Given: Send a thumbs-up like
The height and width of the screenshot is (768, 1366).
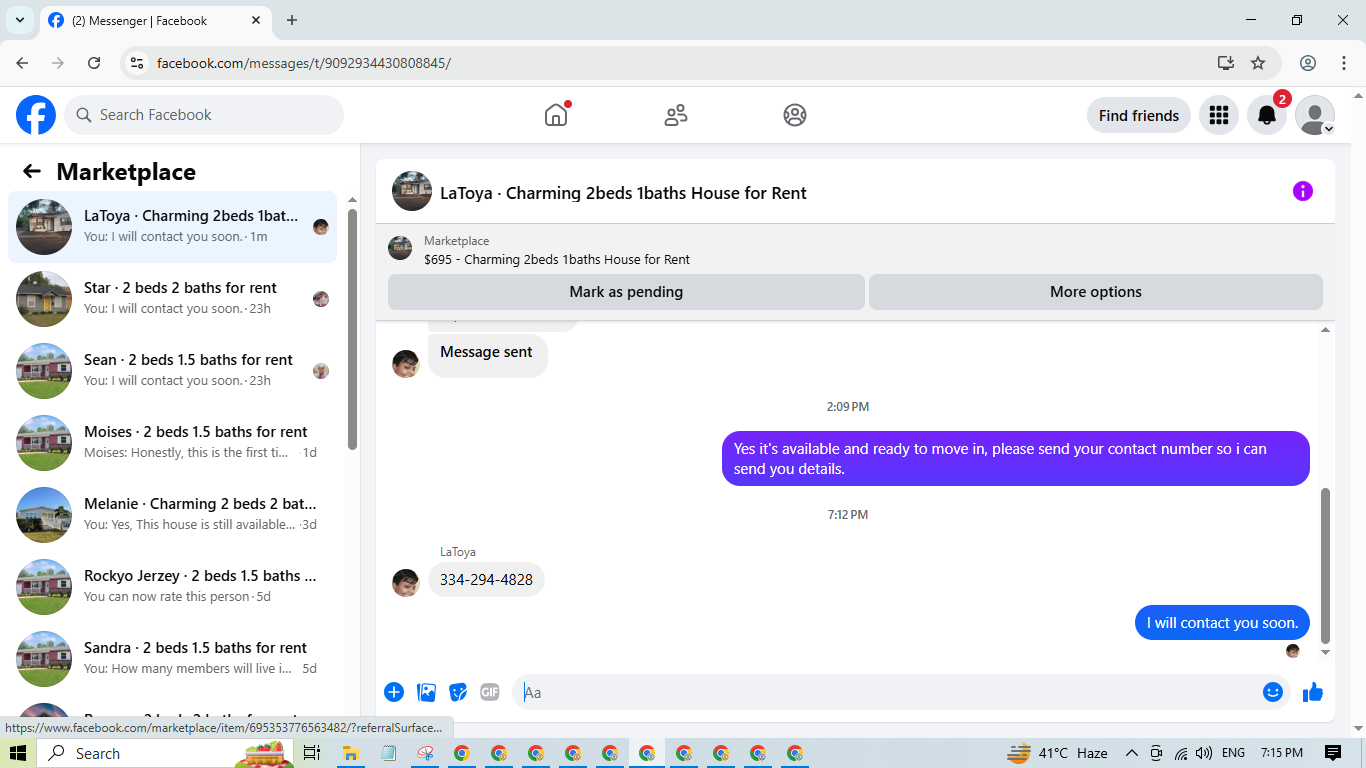Looking at the screenshot, I should pos(1313,692).
